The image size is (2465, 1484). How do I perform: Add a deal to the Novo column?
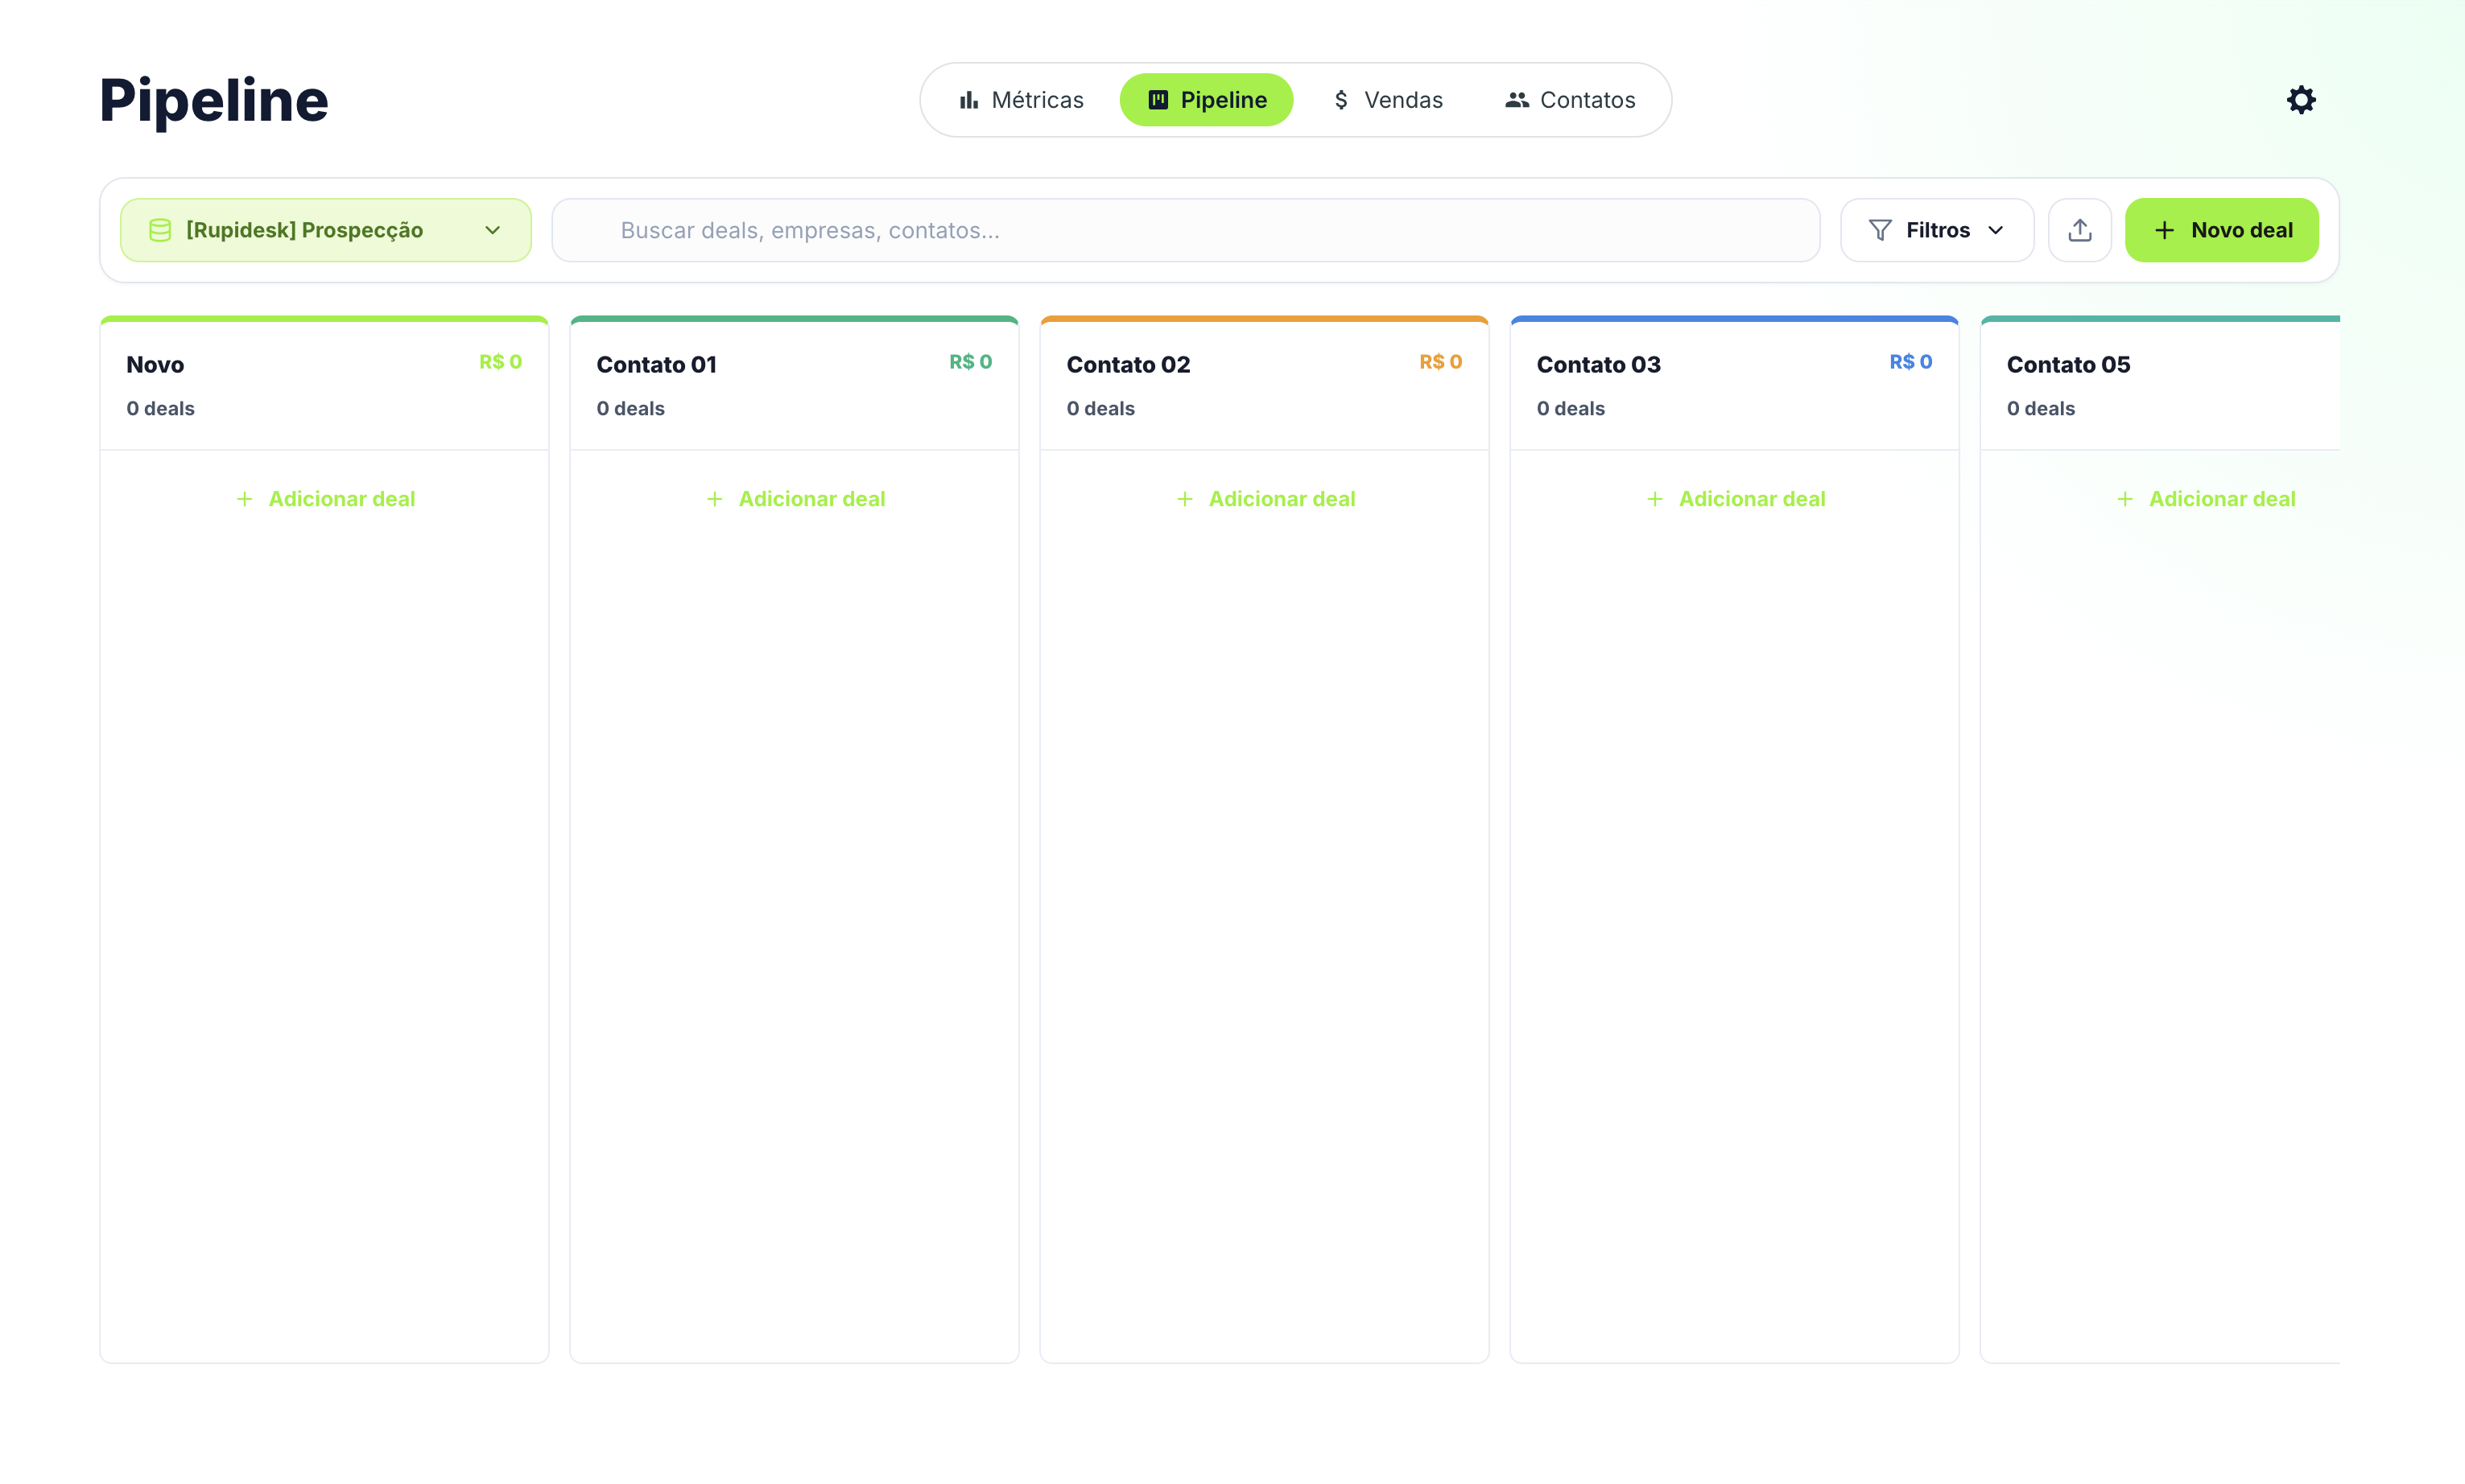[325, 499]
